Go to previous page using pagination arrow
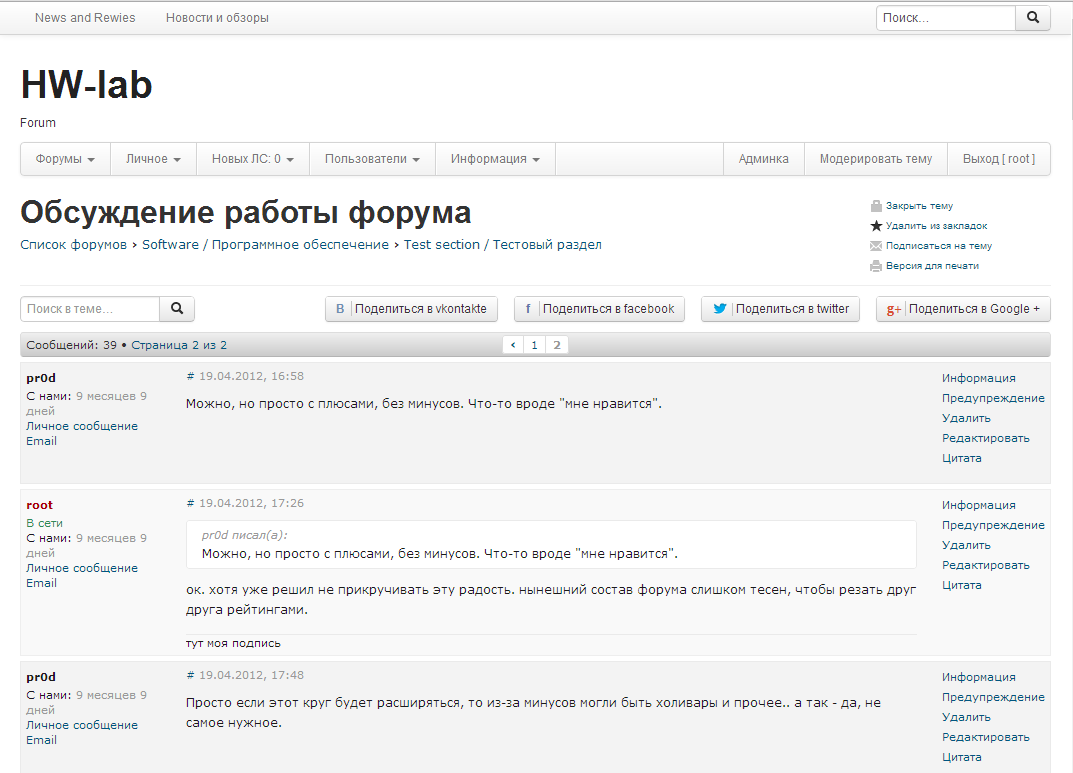The height and width of the screenshot is (773, 1073). (x=513, y=345)
